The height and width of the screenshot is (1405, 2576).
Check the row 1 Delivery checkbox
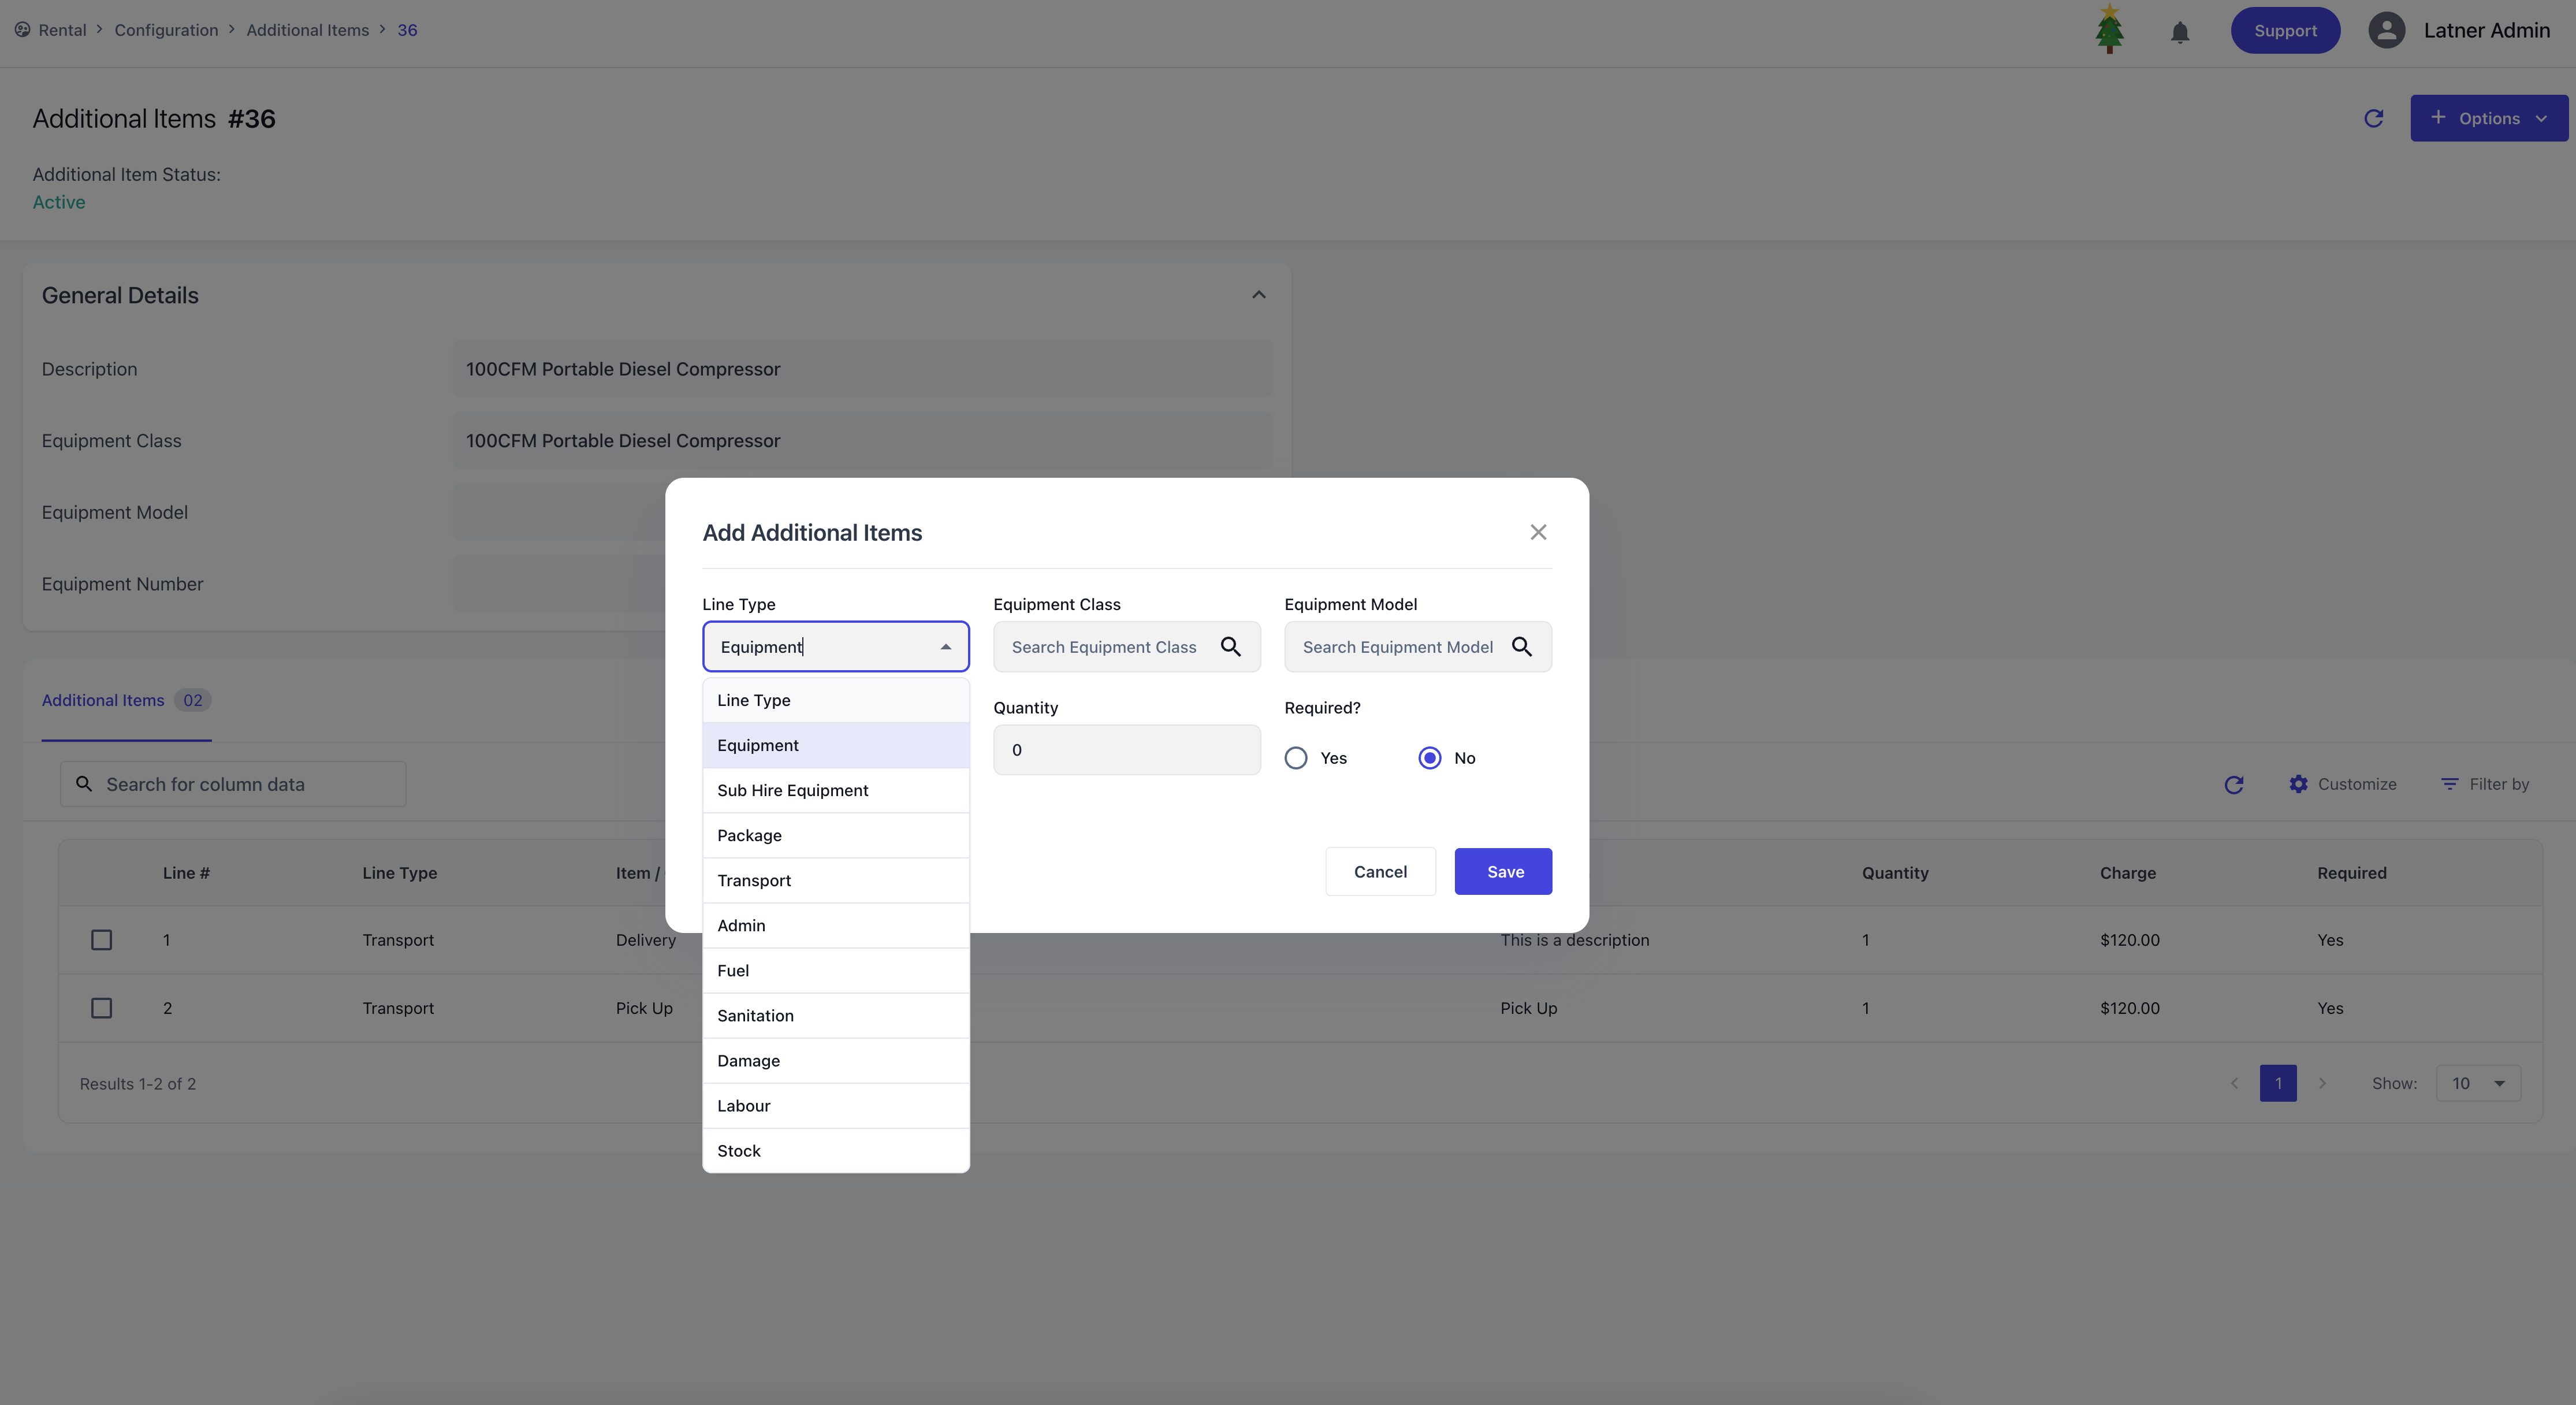(x=101, y=940)
